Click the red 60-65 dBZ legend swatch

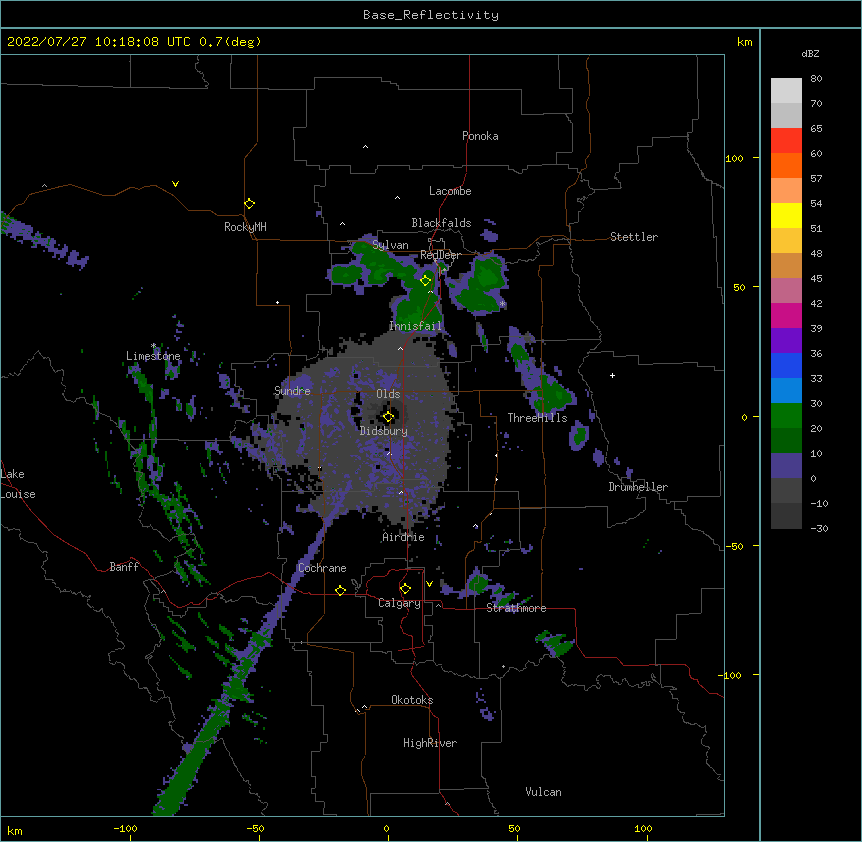786,141
